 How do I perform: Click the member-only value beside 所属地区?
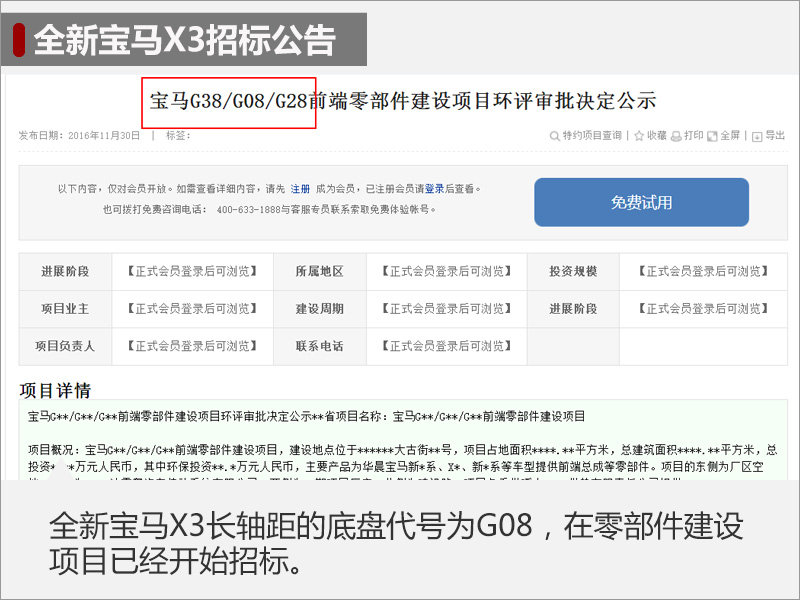(446, 271)
